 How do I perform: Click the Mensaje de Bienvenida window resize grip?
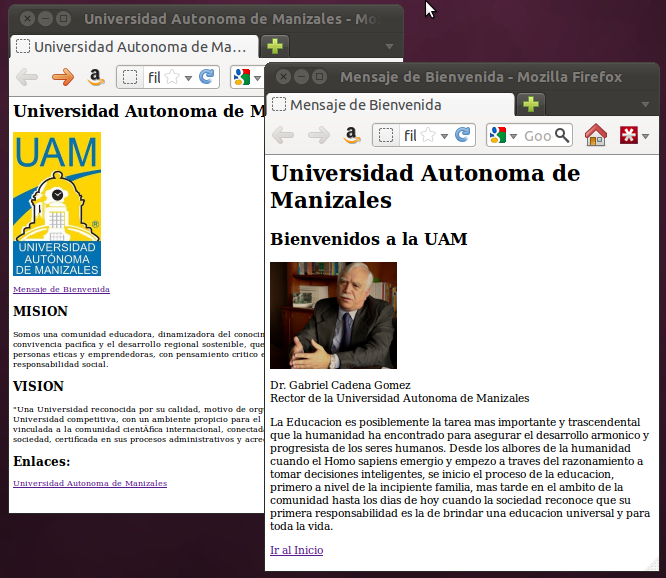click(652, 564)
